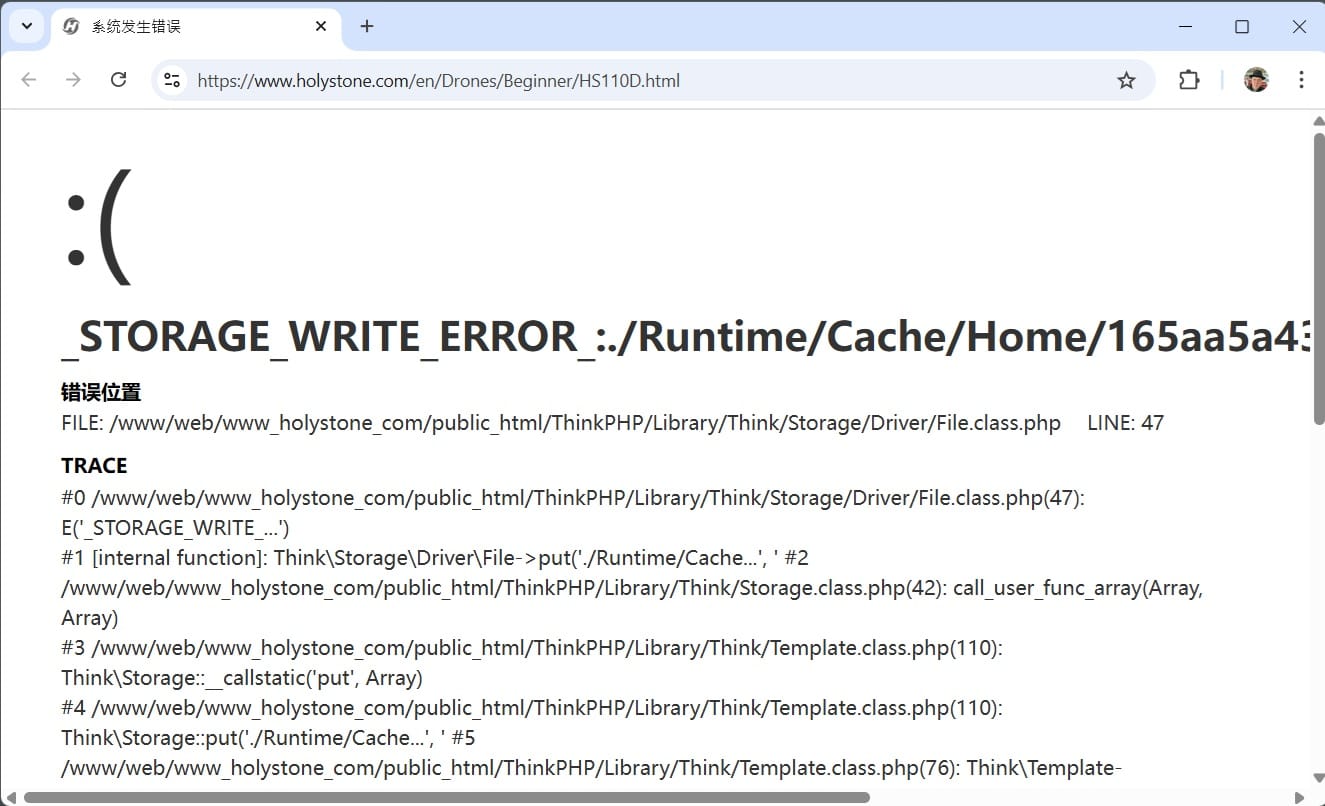The width and height of the screenshot is (1325, 806).
Task: Bookmark this page with the star icon
Action: click(1126, 80)
